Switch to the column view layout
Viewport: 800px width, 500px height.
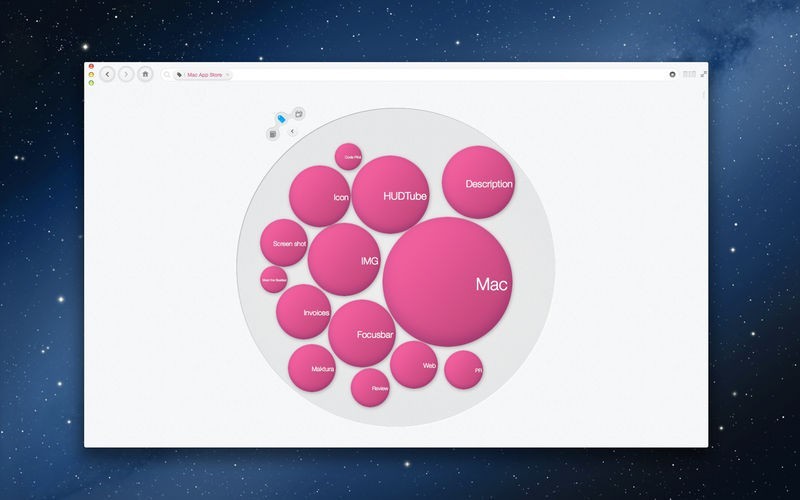(x=689, y=74)
